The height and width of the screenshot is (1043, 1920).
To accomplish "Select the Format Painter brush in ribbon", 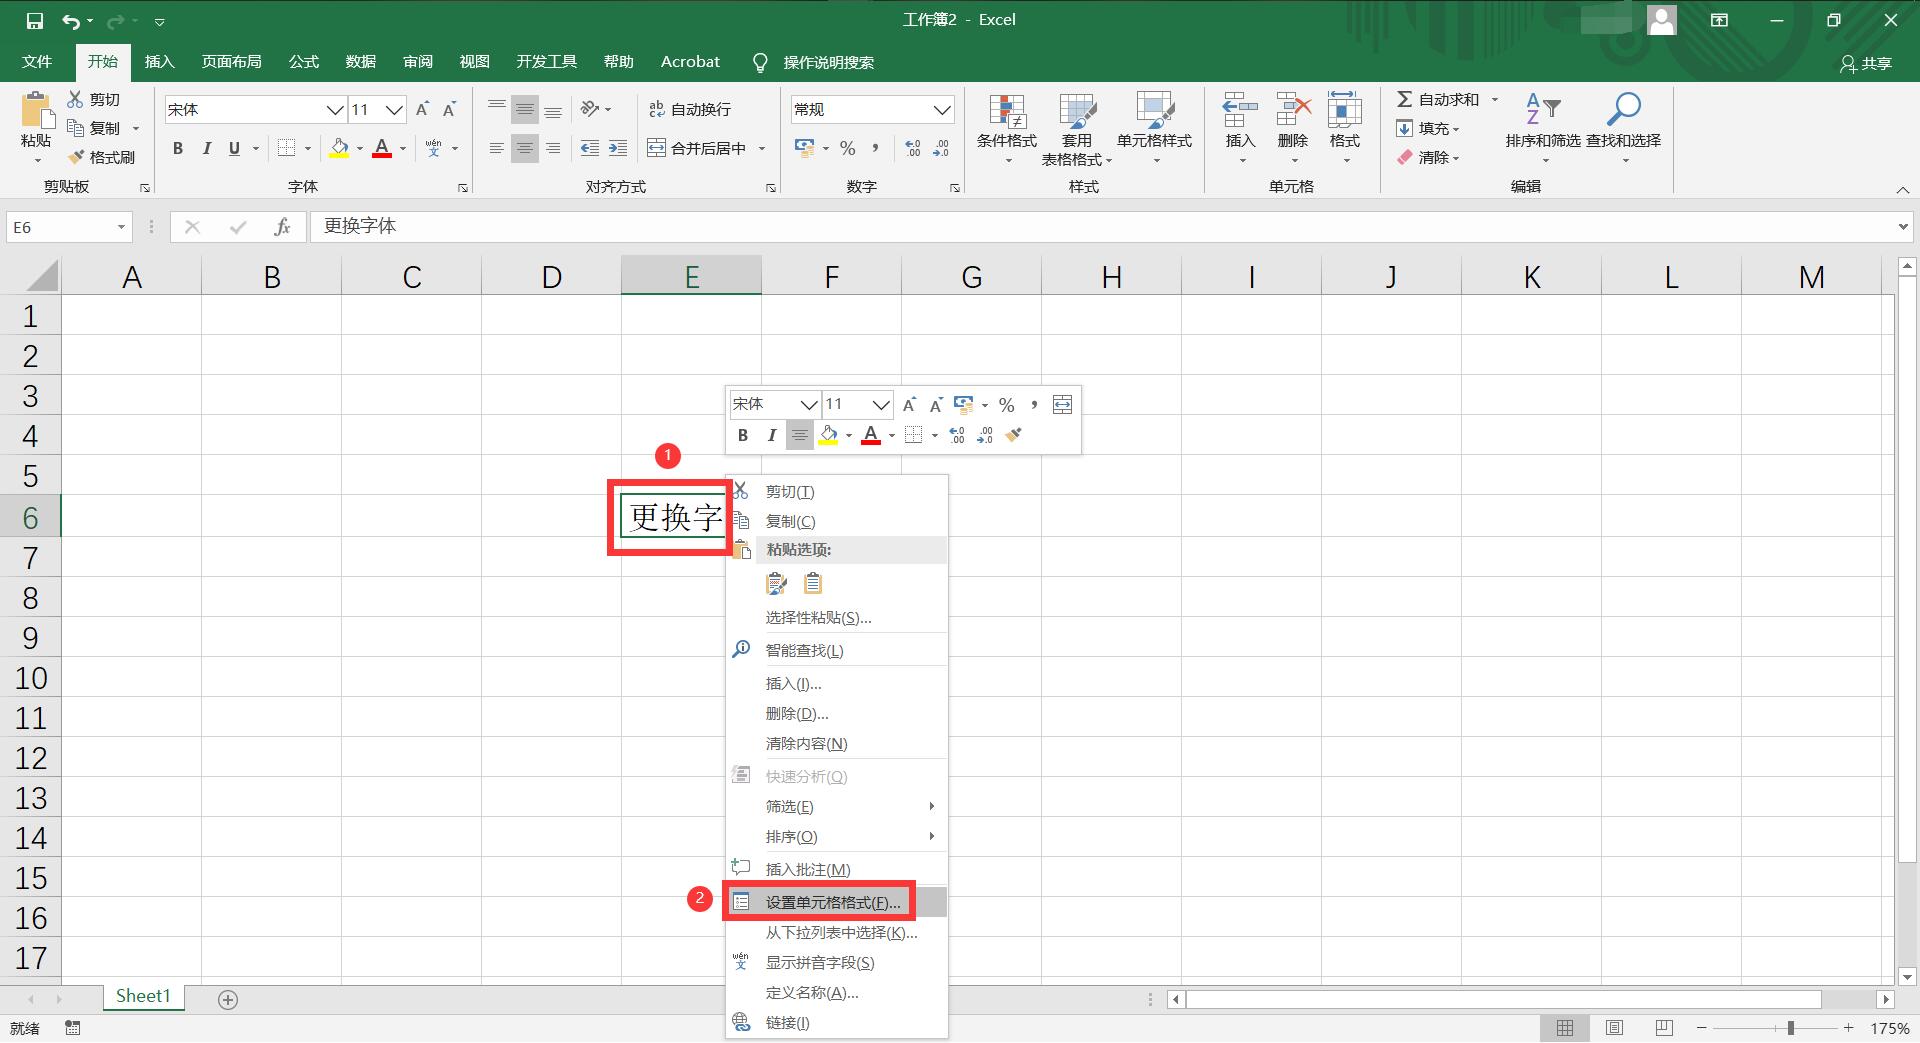I will click(x=76, y=157).
